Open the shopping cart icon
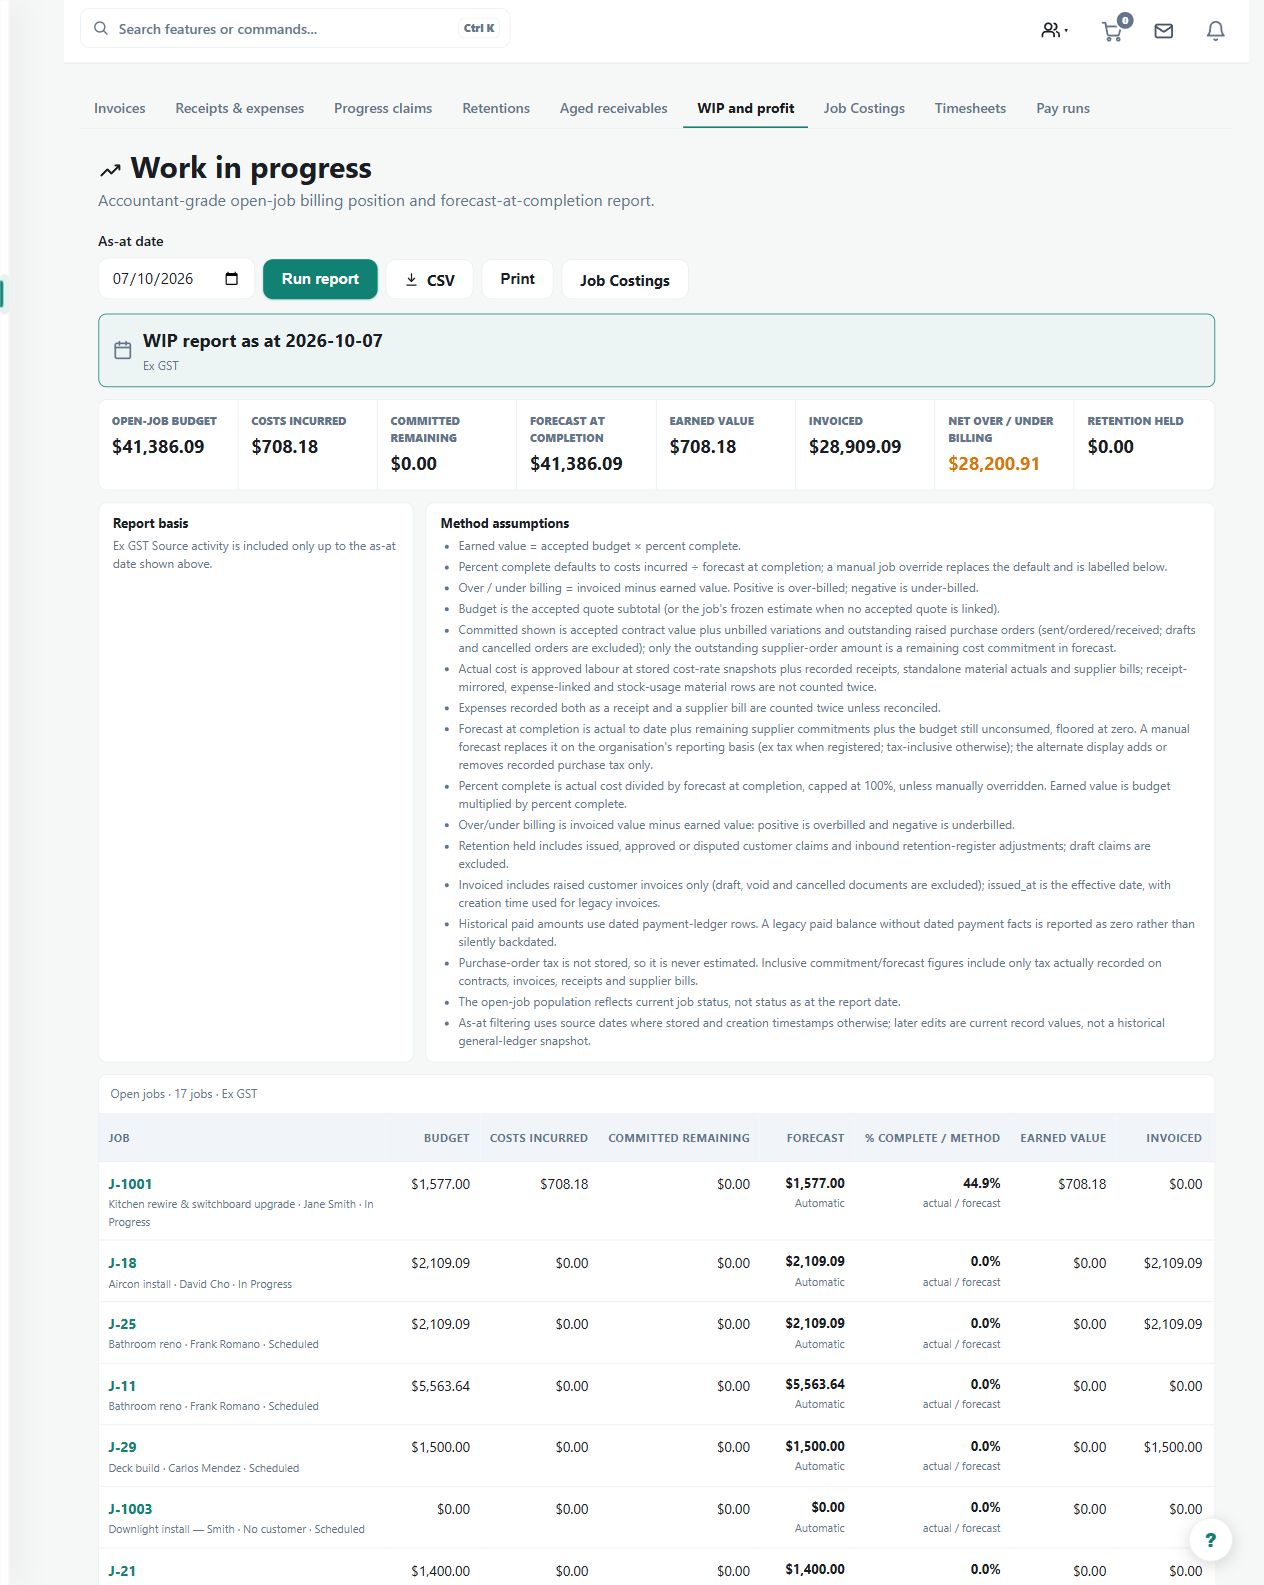The height and width of the screenshot is (1585, 1264). click(1113, 30)
